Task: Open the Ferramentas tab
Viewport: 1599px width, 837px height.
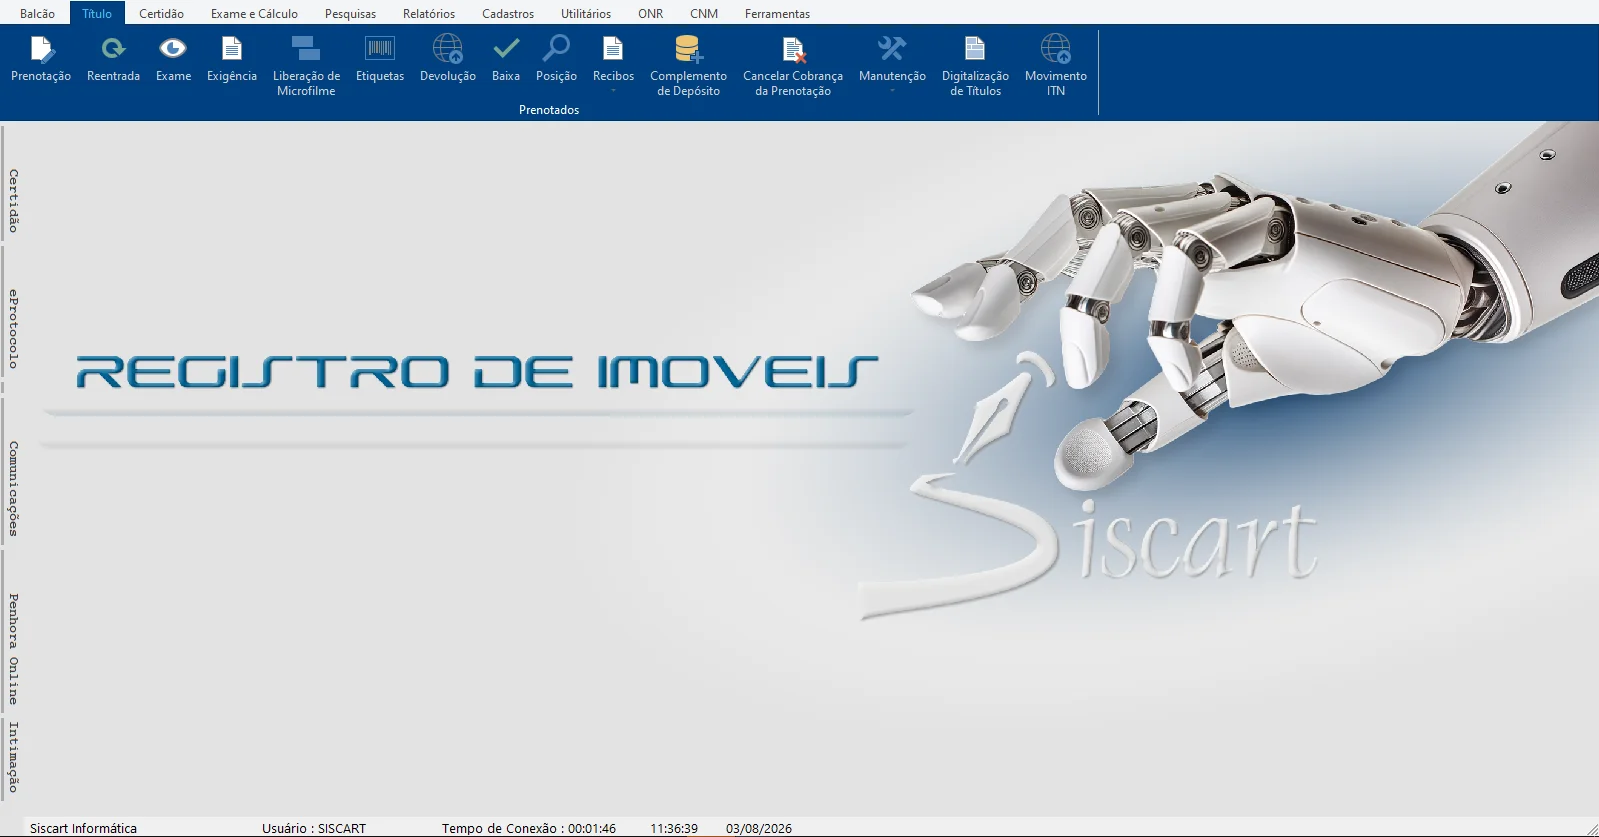Action: [777, 14]
